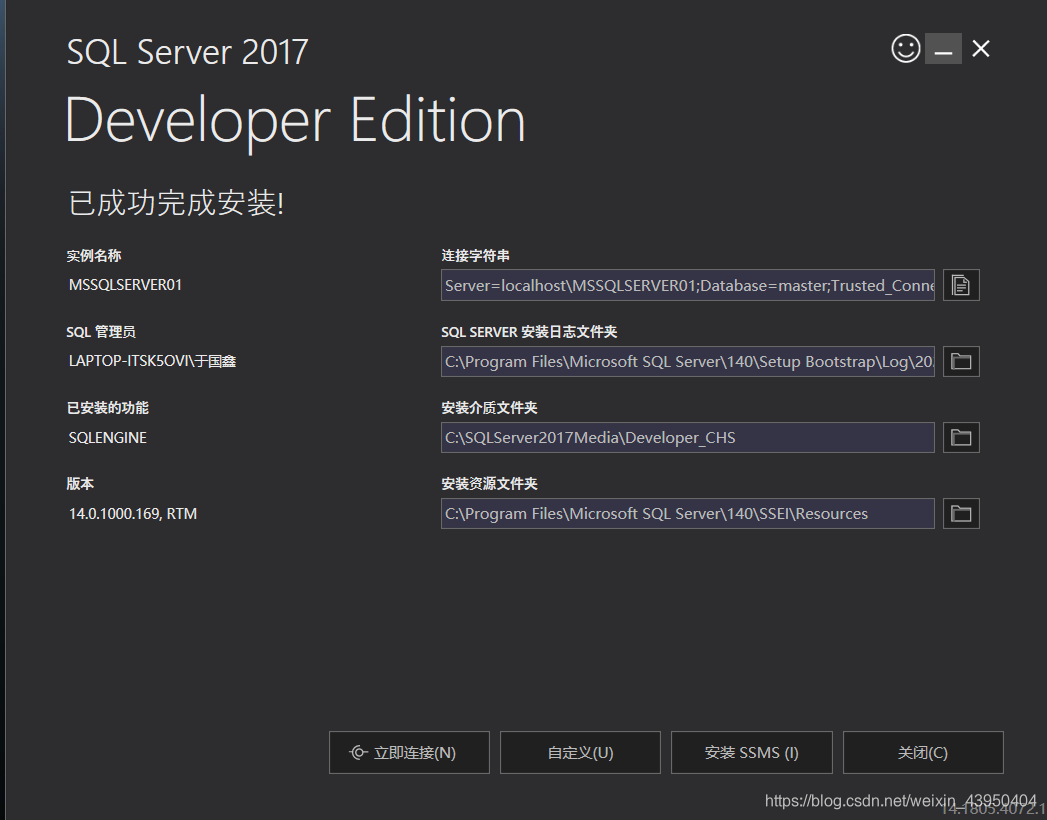
Task: Click the 立即连接(N) connect now button
Action: click(409, 753)
